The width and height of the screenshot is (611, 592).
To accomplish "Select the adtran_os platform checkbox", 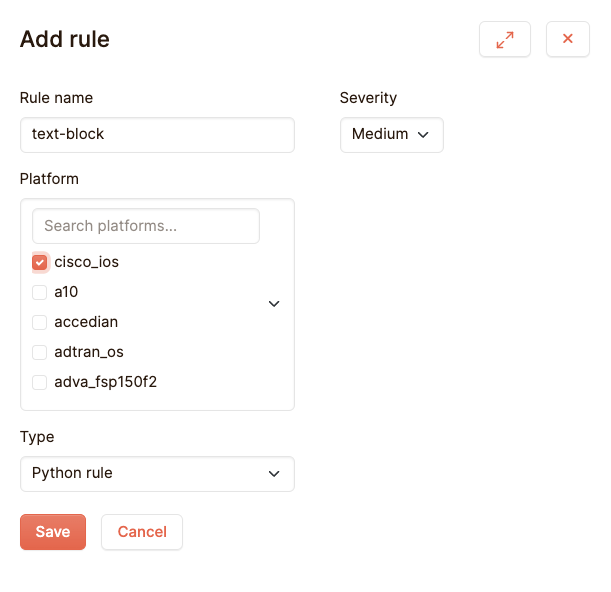I will click(40, 352).
